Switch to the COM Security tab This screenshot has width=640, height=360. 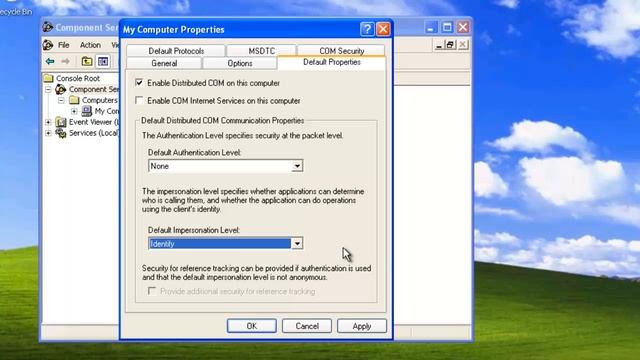[342, 51]
